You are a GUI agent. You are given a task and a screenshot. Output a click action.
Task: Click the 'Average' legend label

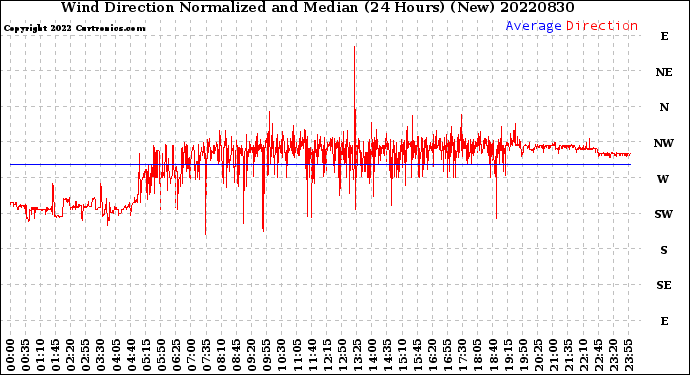pos(533,26)
